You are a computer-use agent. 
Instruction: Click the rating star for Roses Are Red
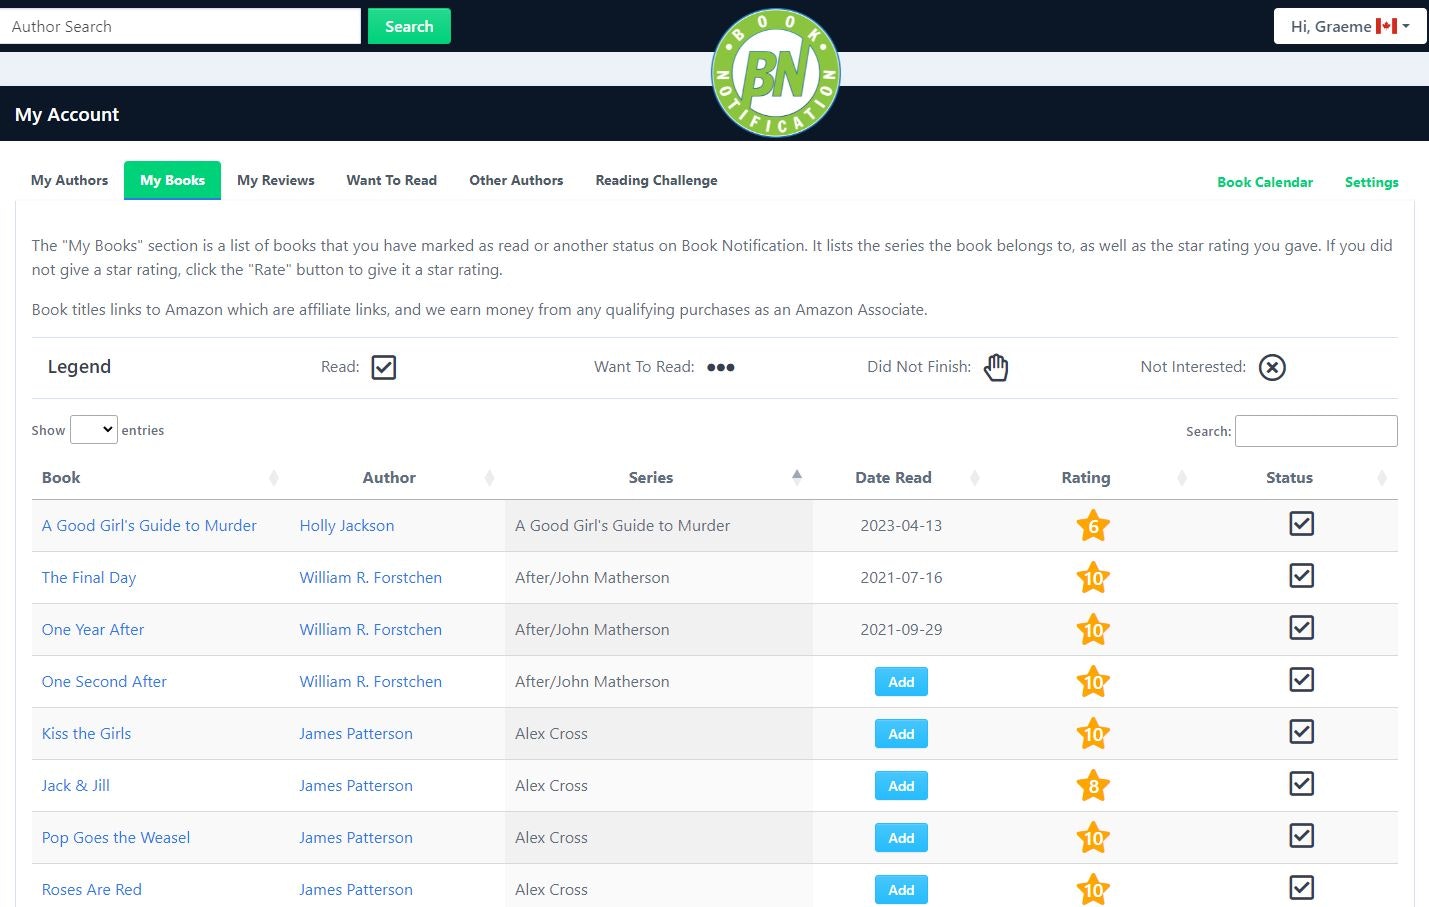(x=1093, y=890)
